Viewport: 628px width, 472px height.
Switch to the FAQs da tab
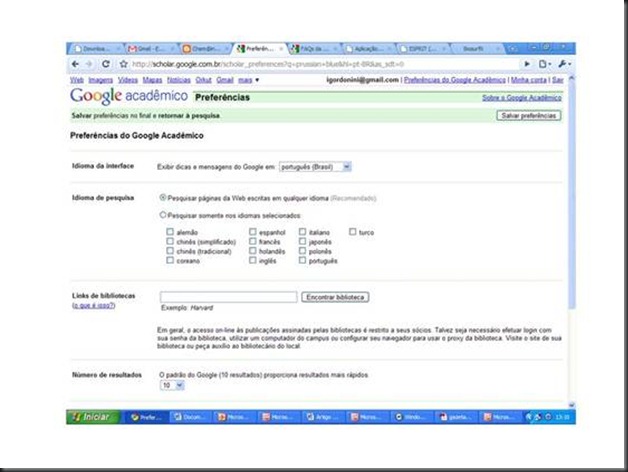coord(314,49)
